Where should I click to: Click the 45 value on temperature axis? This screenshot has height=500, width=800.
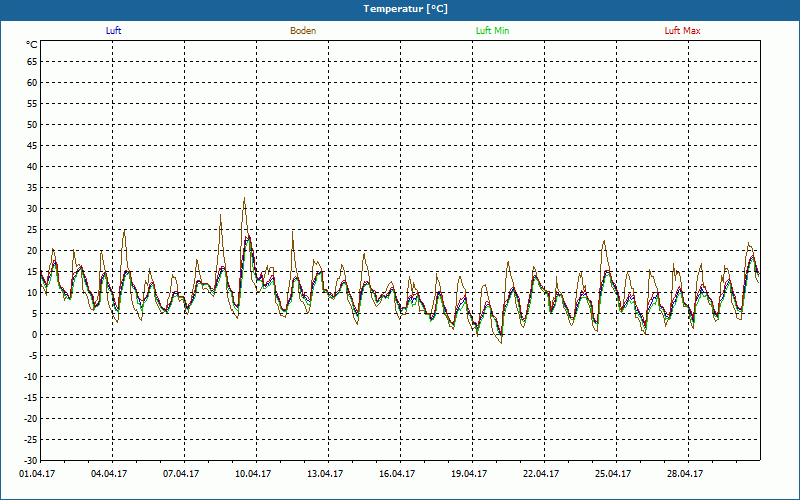coord(32,146)
